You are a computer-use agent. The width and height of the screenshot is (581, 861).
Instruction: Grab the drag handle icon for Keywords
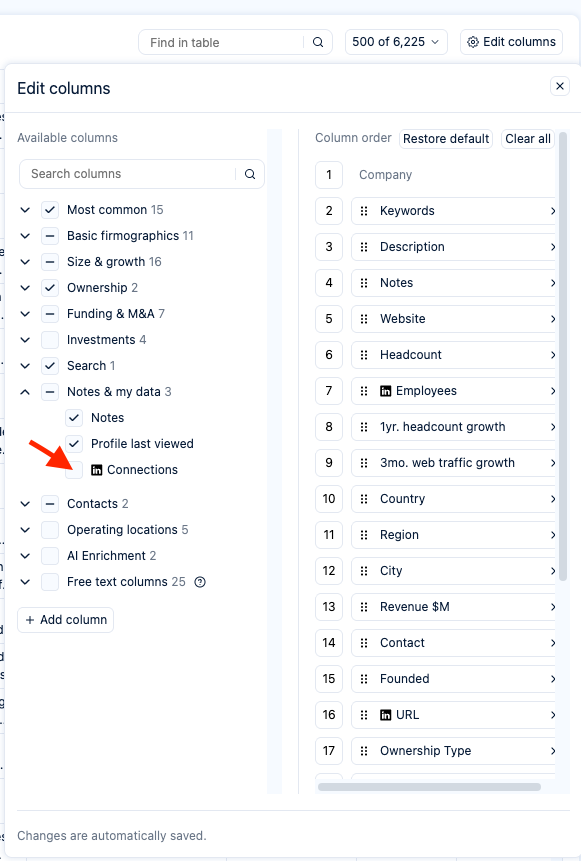(x=364, y=211)
